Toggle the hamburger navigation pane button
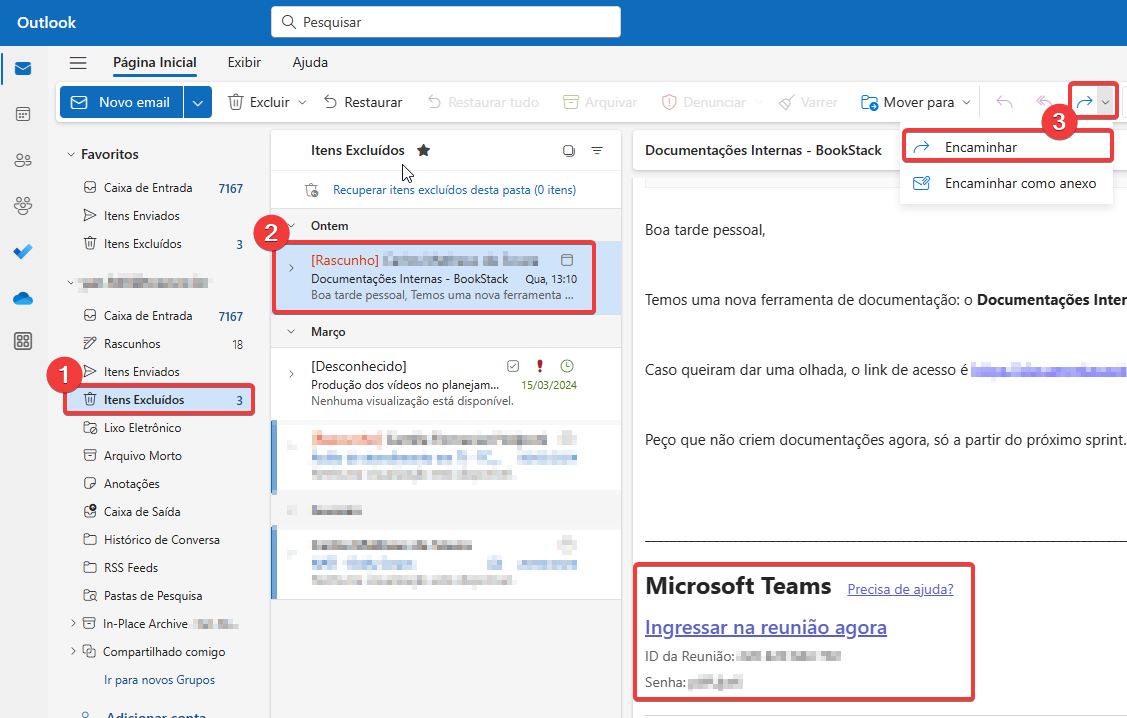Image resolution: width=1127 pixels, height=718 pixels. (x=78, y=63)
